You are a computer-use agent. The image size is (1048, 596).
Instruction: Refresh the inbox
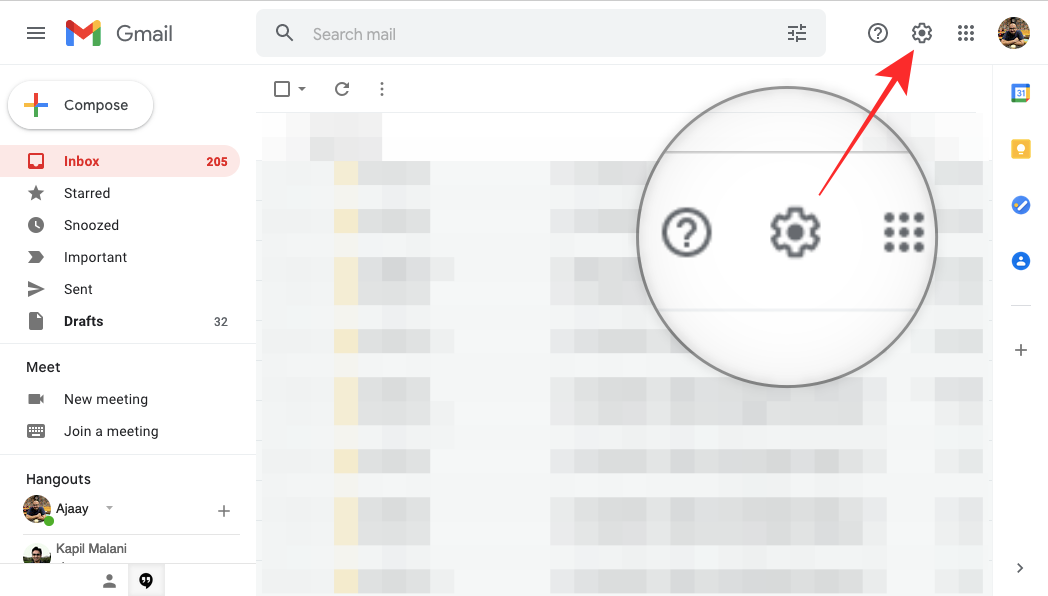click(342, 89)
